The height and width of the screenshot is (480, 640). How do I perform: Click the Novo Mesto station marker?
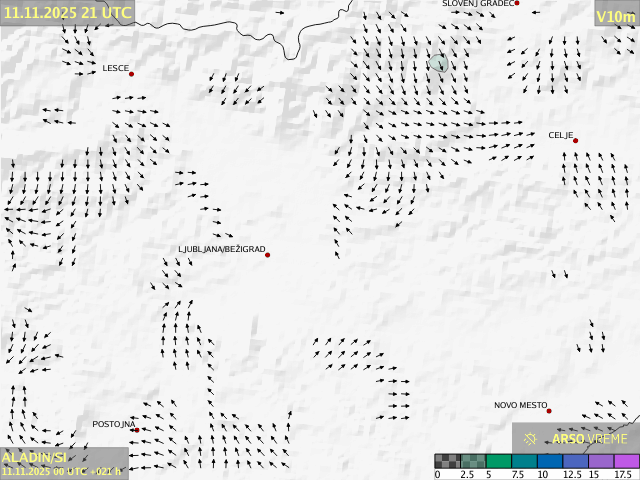coord(549,411)
